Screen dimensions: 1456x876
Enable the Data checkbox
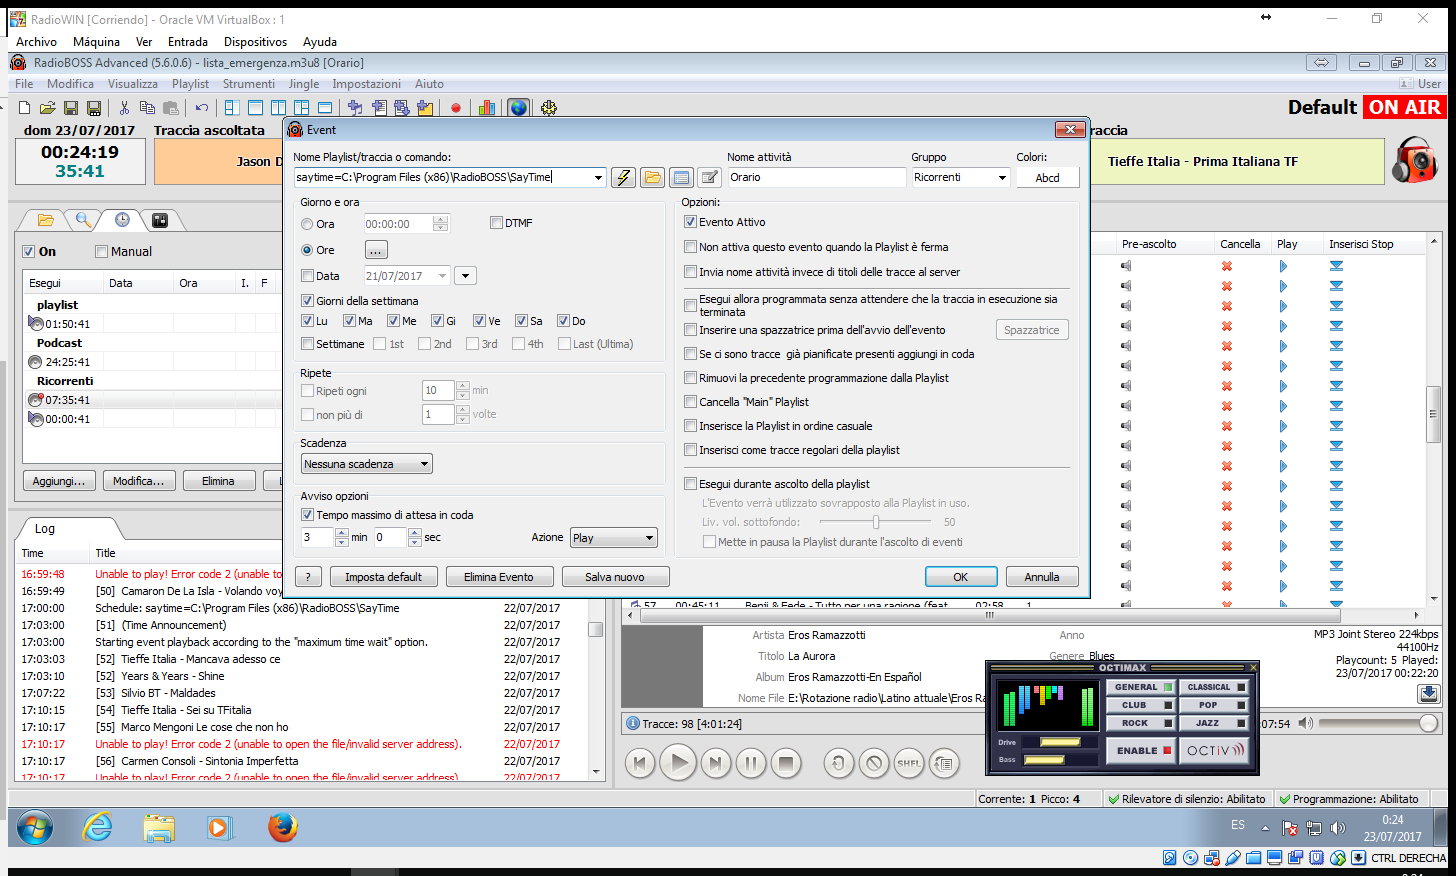(307, 276)
